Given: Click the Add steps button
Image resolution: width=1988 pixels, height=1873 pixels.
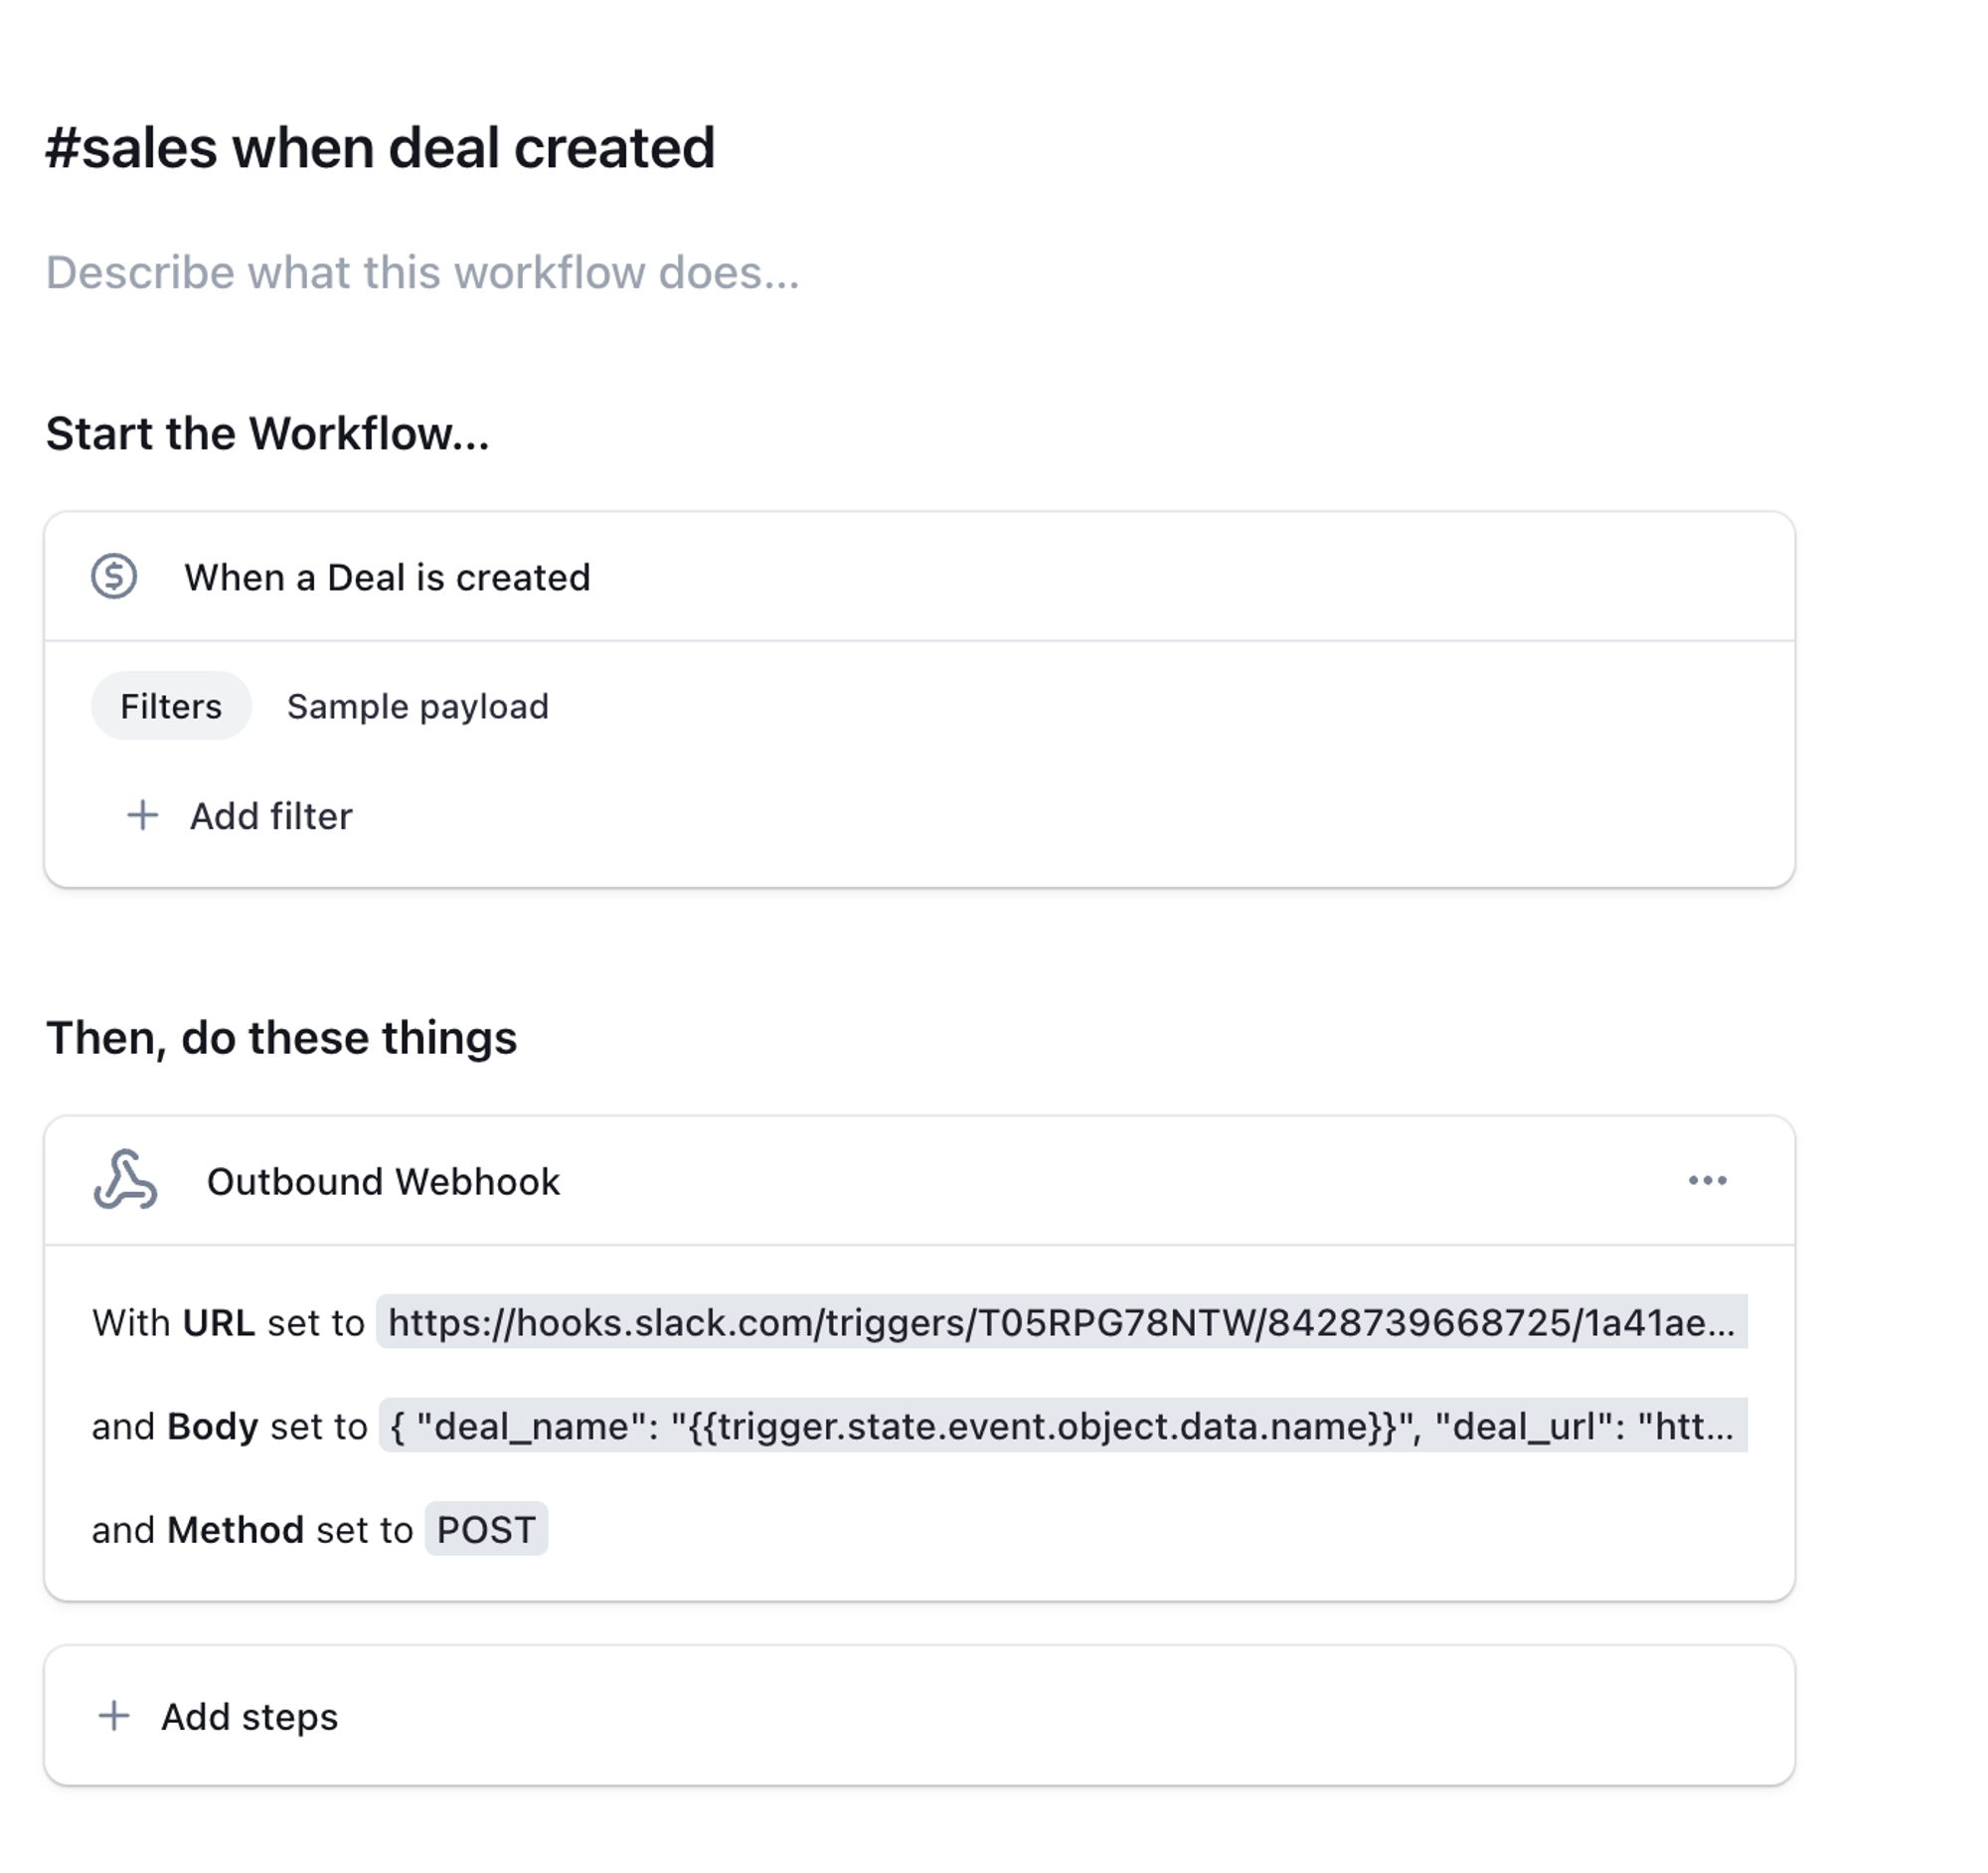Looking at the screenshot, I should pos(249,1716).
